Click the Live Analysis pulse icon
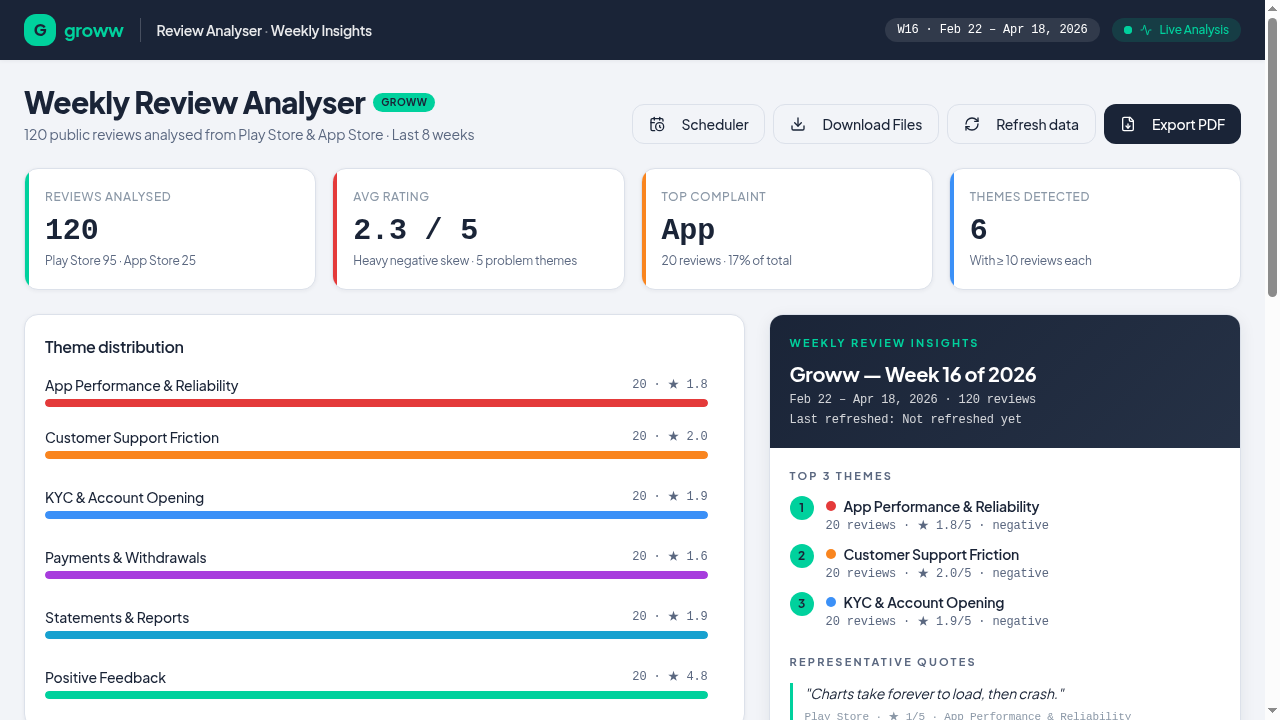This screenshot has width=1280, height=720. click(x=1146, y=30)
